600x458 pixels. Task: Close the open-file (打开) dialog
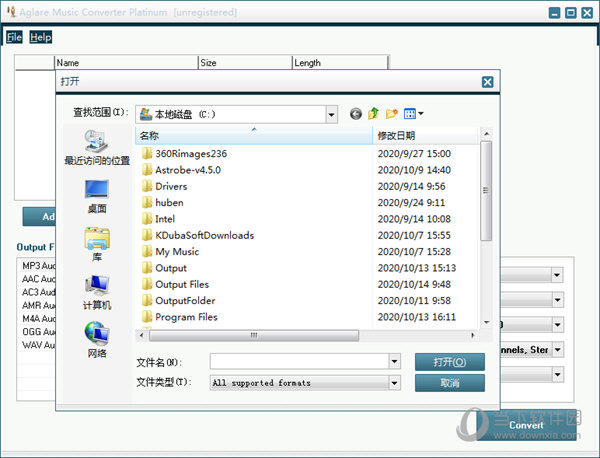pos(487,82)
